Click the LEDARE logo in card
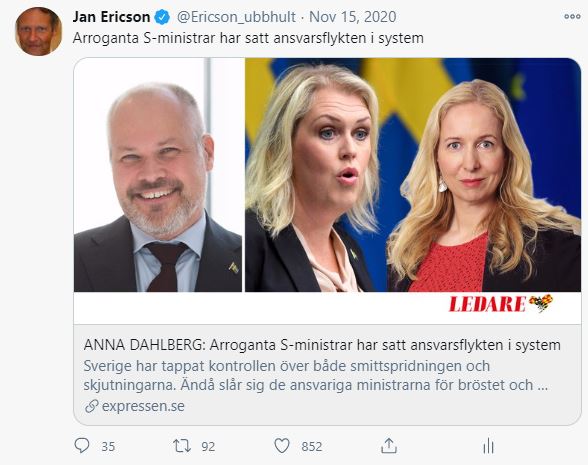The image size is (588, 465). coord(501,304)
